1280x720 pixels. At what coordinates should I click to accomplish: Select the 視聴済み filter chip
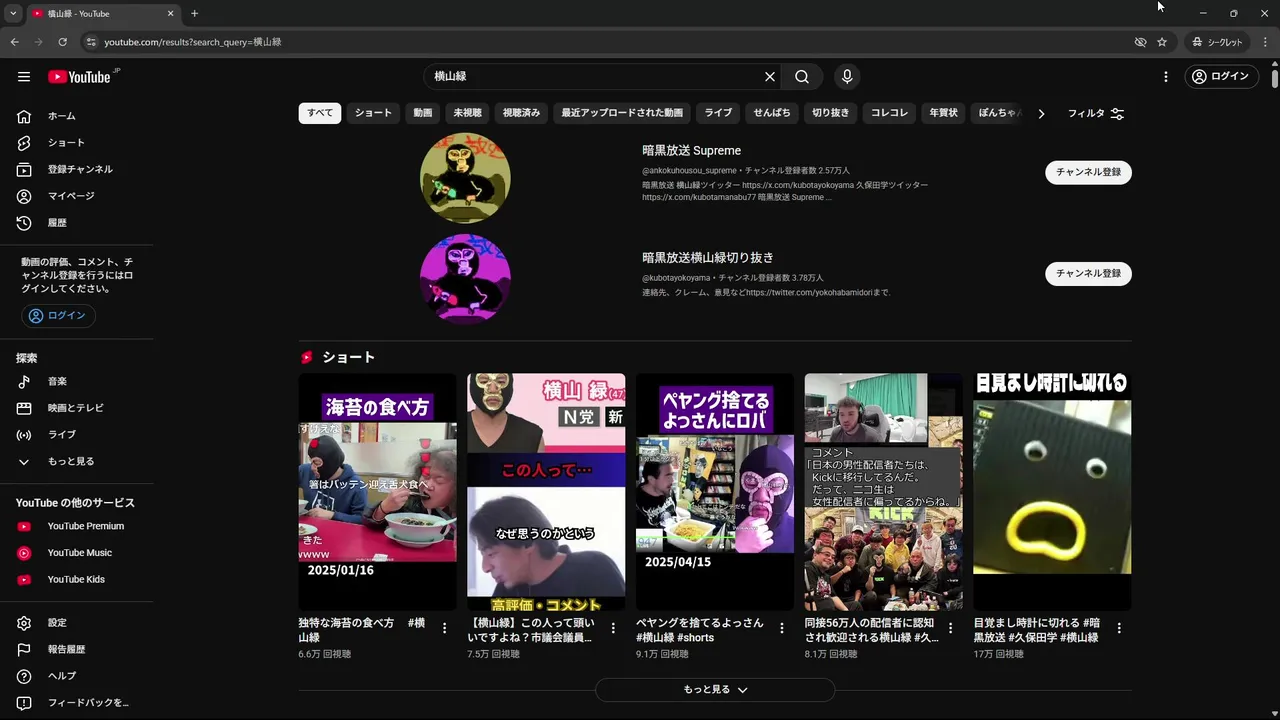(x=521, y=113)
